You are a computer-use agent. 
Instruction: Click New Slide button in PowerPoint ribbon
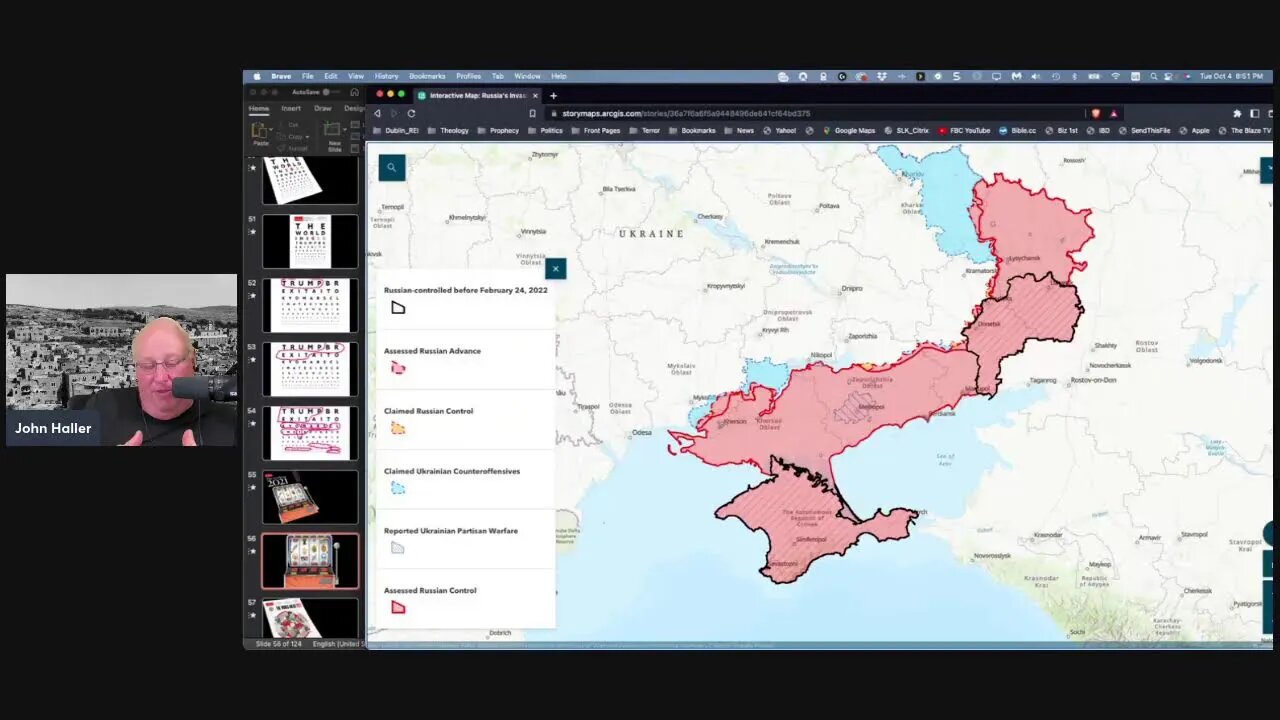pyautogui.click(x=334, y=134)
